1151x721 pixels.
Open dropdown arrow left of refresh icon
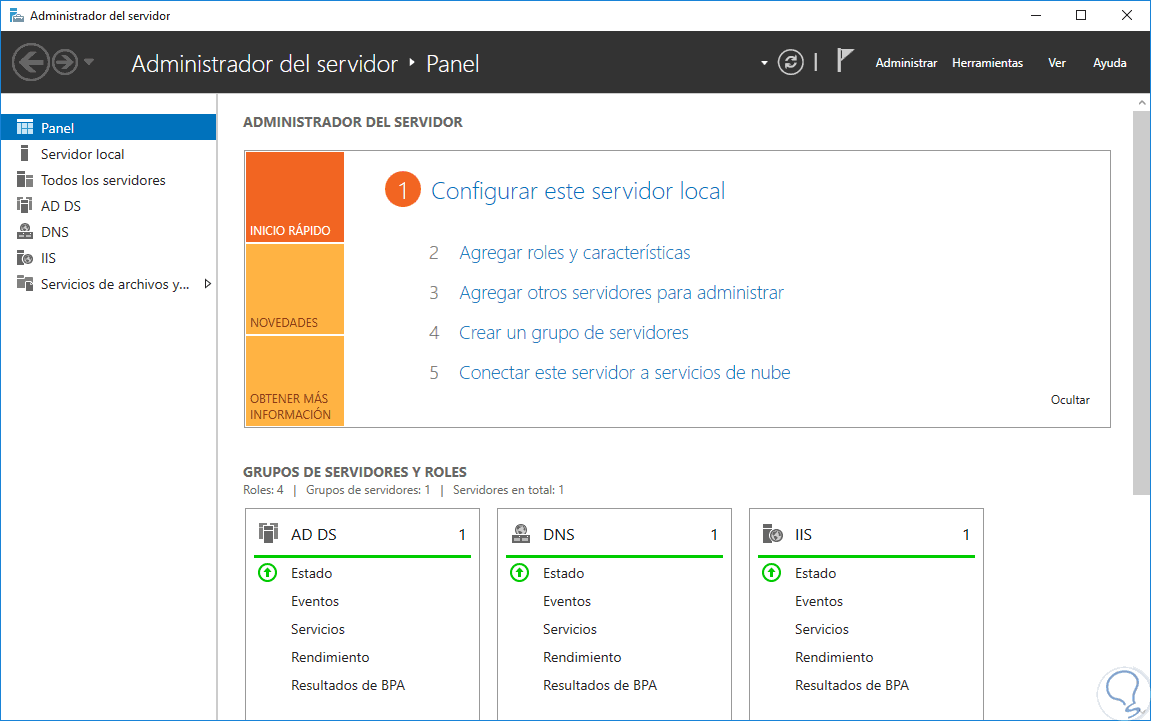[764, 63]
